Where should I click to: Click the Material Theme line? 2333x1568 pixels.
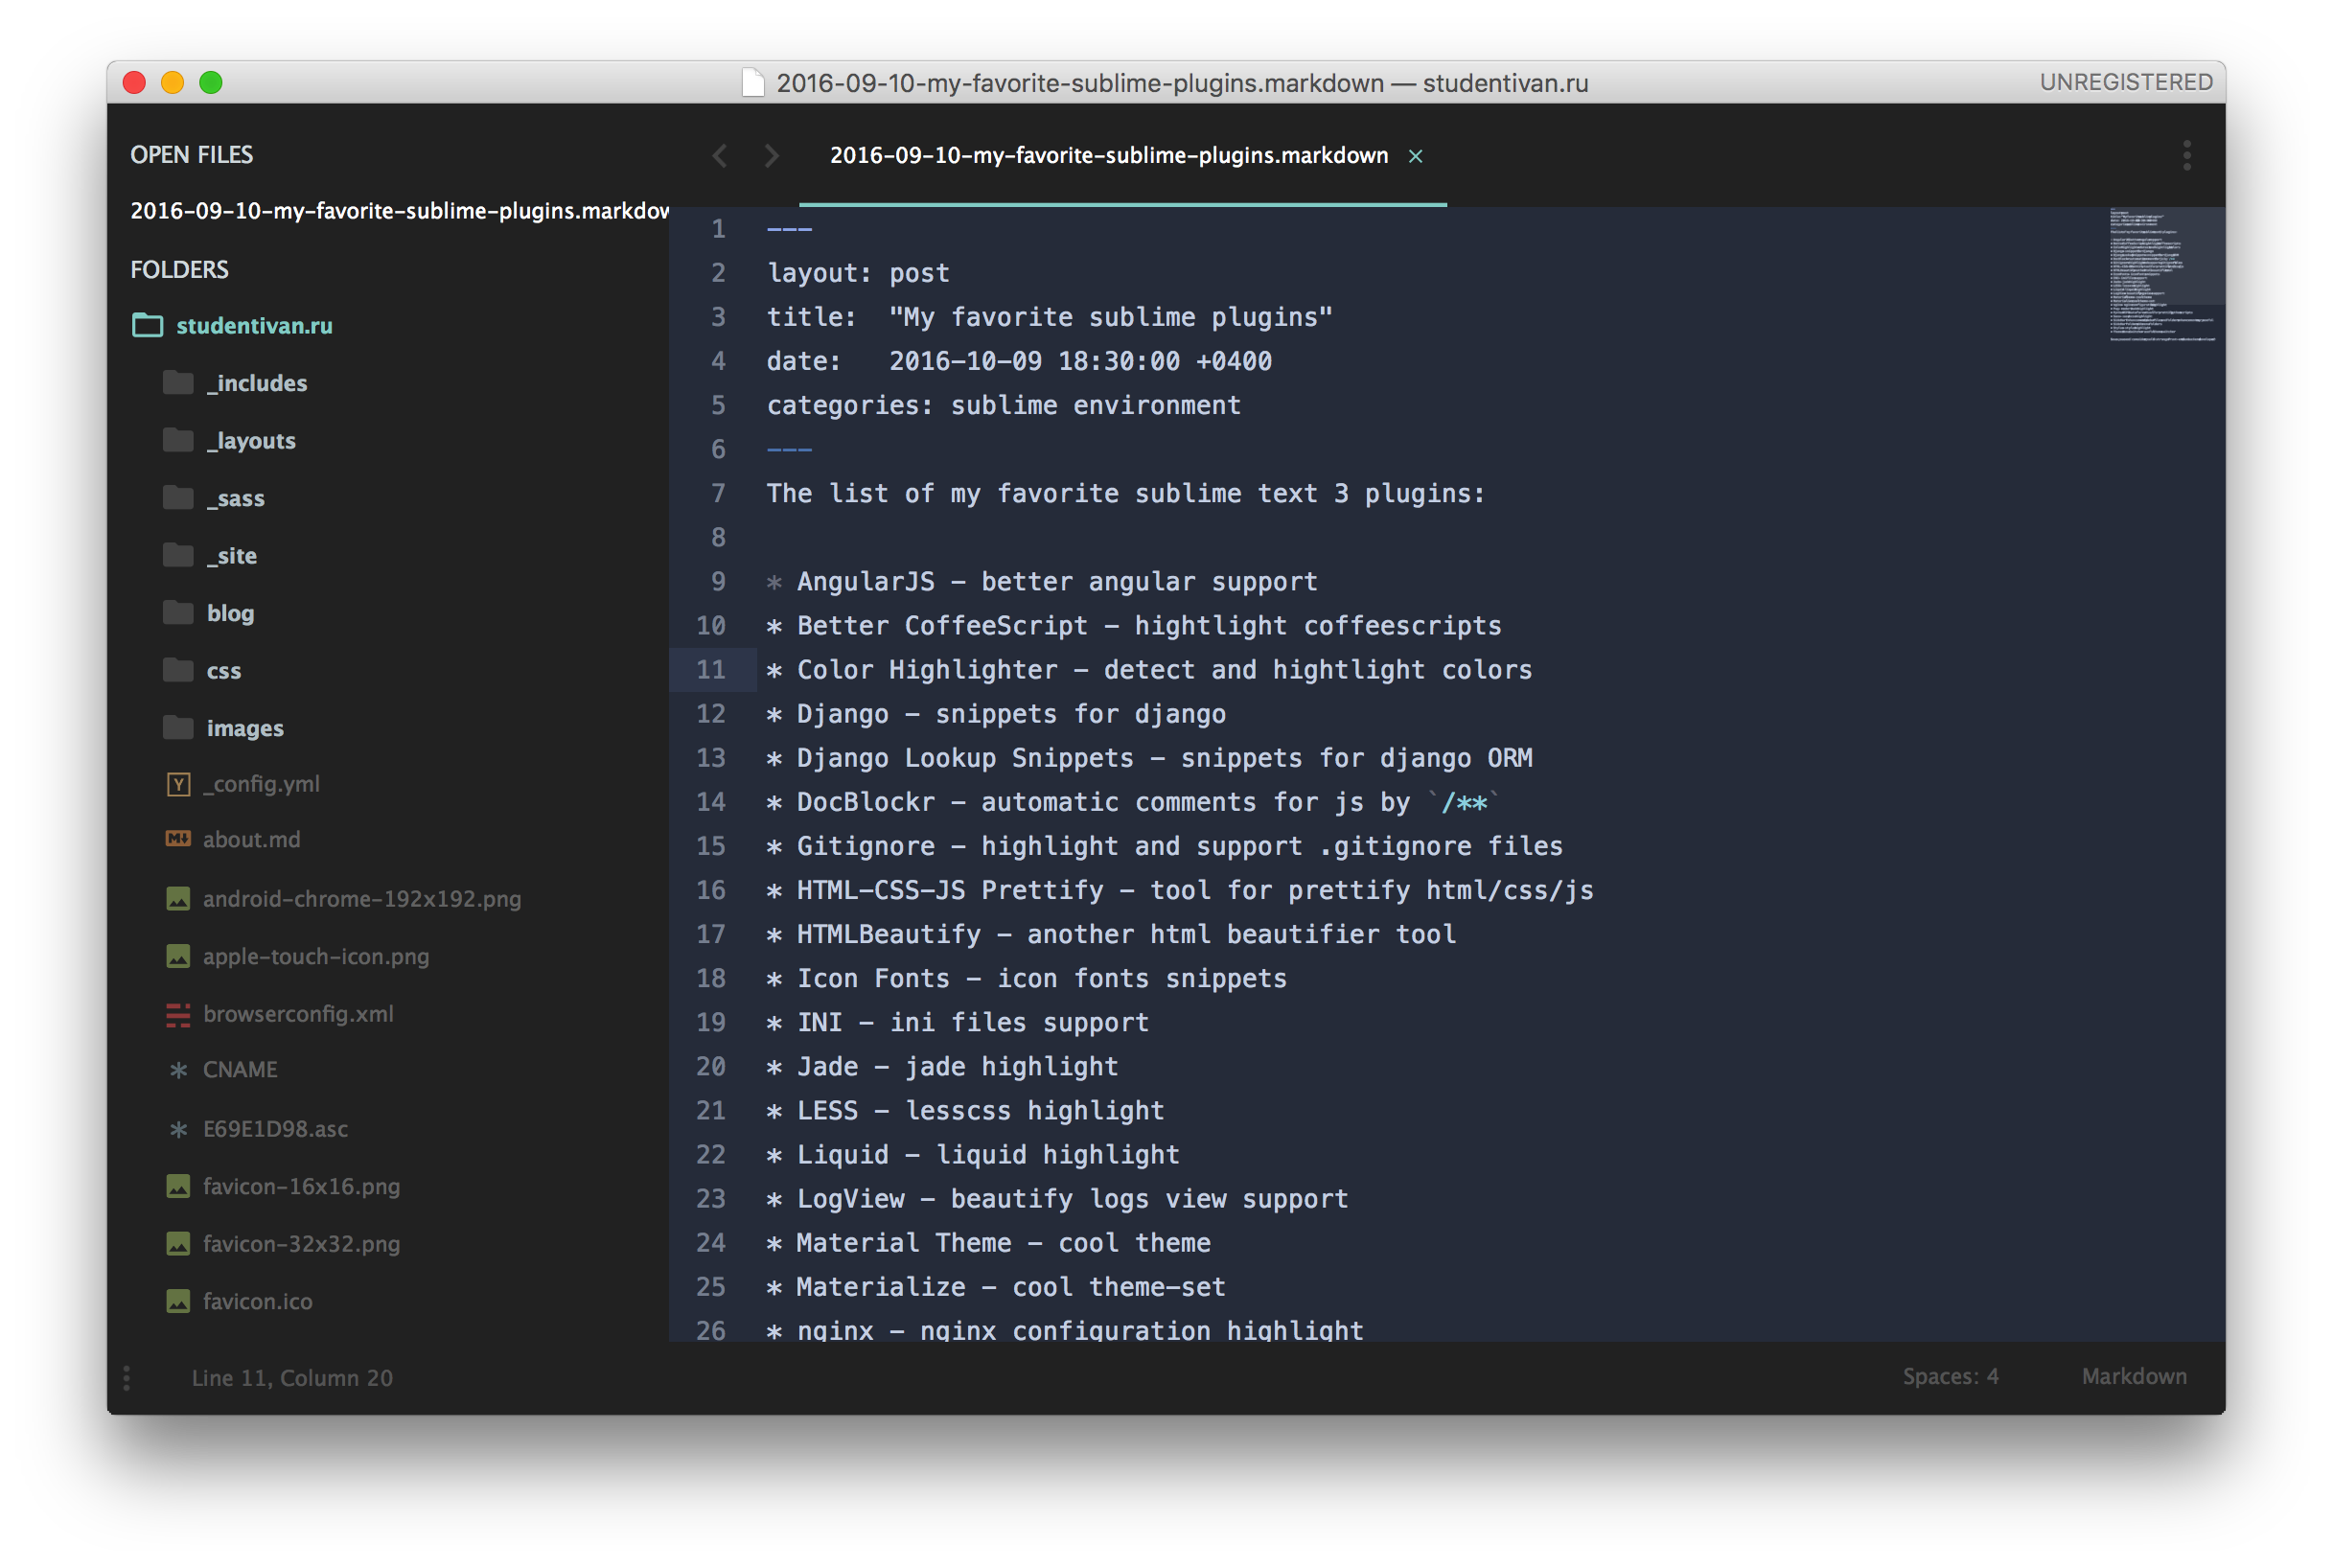coord(988,1243)
